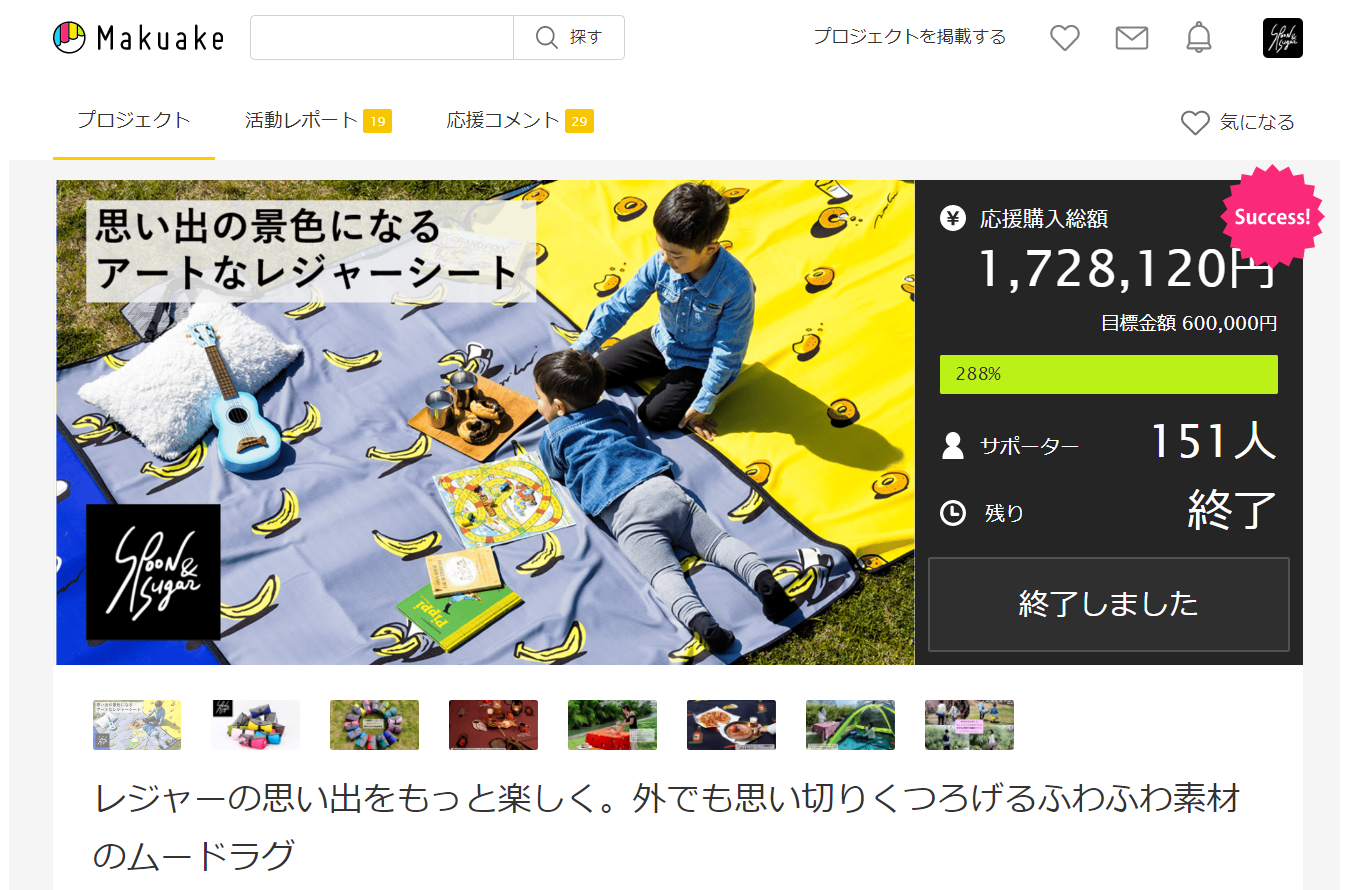Select the rolled rugs circle thumbnail
The width and height of the screenshot is (1350, 890).
click(374, 725)
